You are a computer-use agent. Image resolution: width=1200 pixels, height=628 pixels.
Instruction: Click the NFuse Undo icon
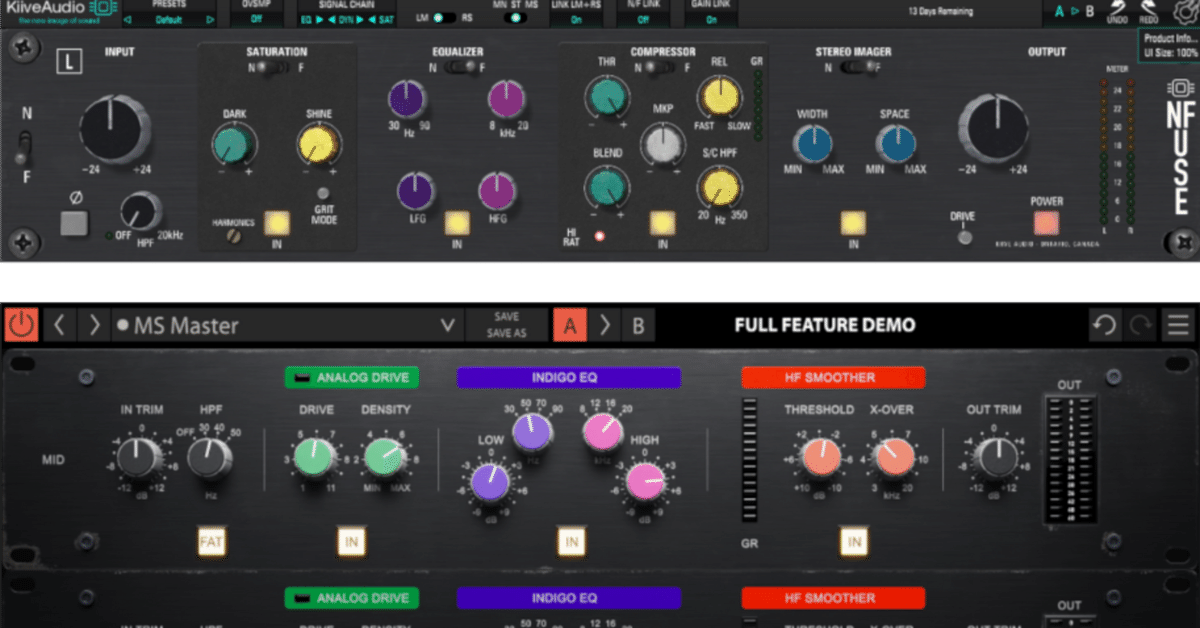click(1117, 12)
